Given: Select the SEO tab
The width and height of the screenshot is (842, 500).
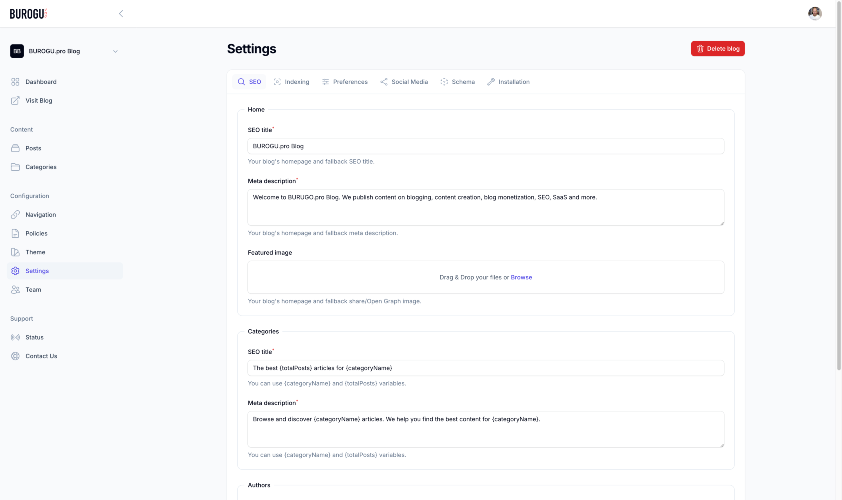Looking at the screenshot, I should 249,82.
